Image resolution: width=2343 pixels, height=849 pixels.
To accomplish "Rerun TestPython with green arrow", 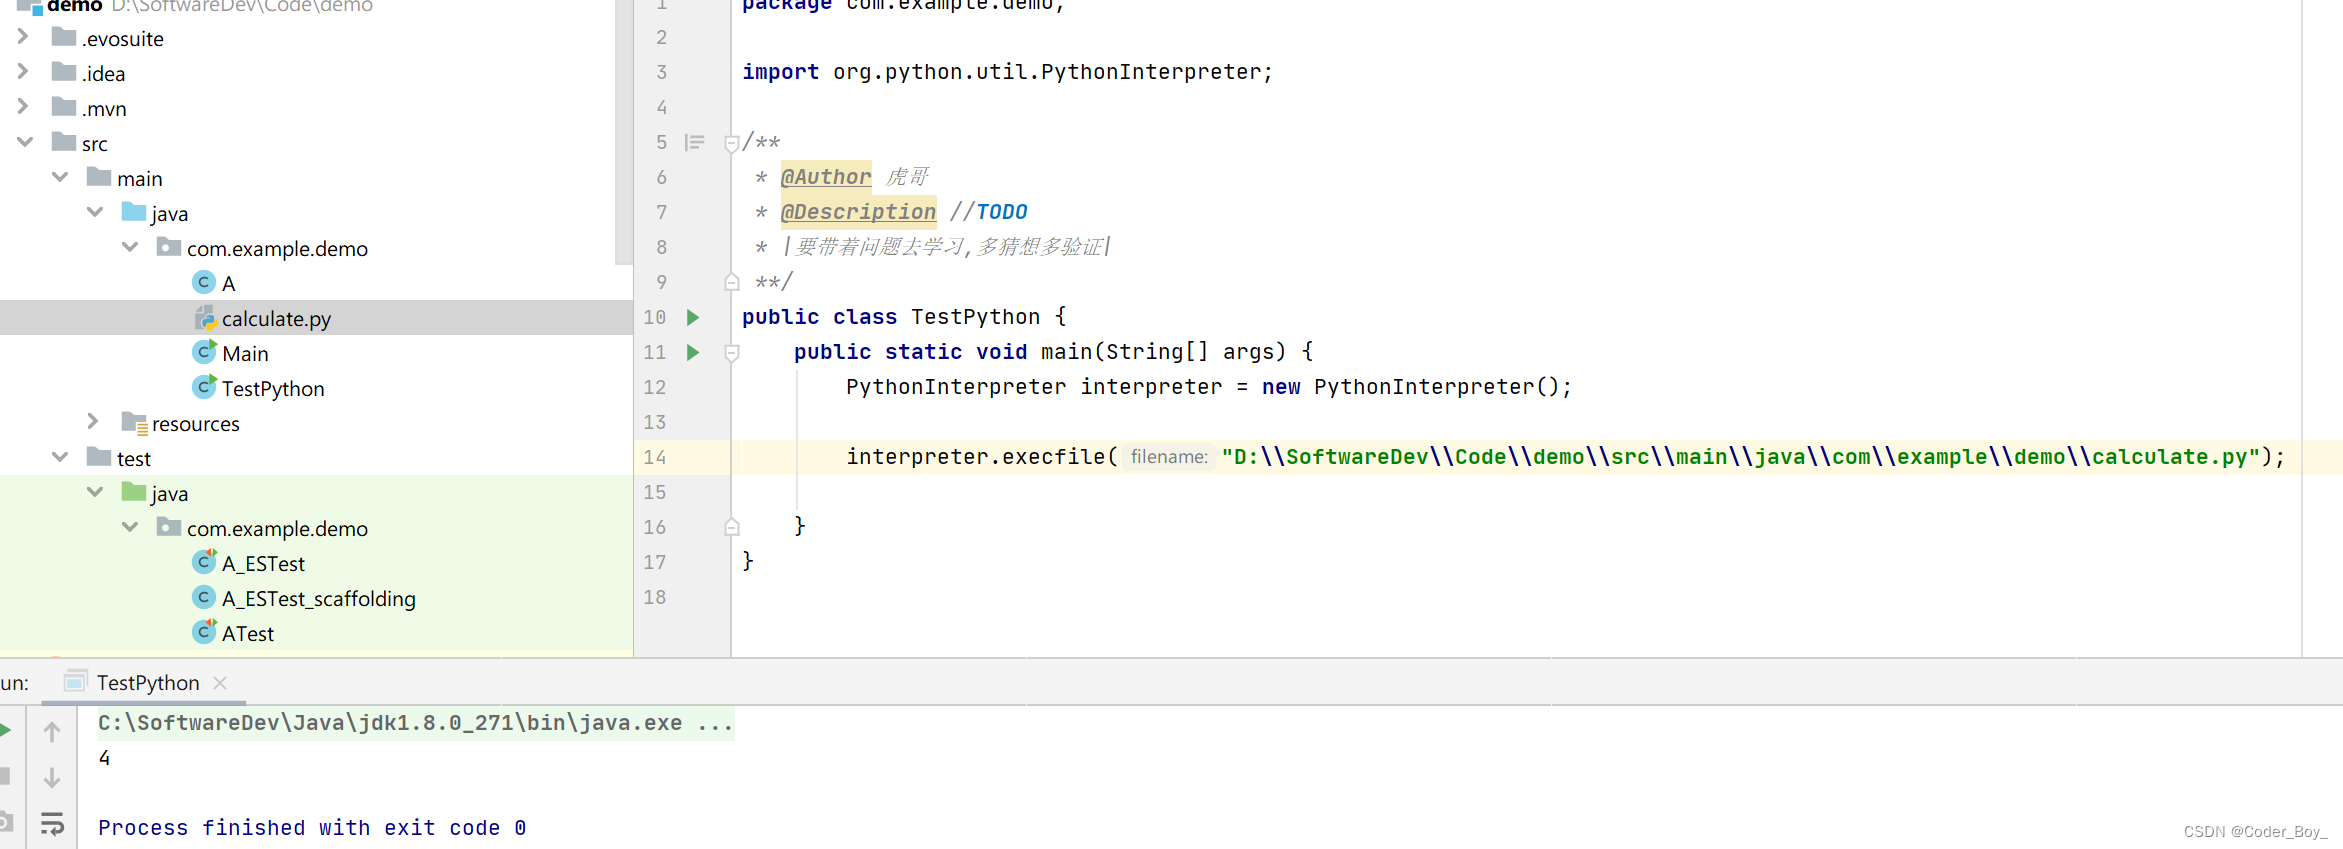I will (x=5, y=729).
